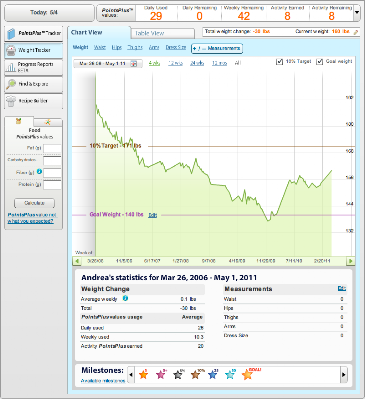Select the Weight measurement tab
Image resolution: width=365 pixels, height=400 pixels.
[x=80, y=47]
